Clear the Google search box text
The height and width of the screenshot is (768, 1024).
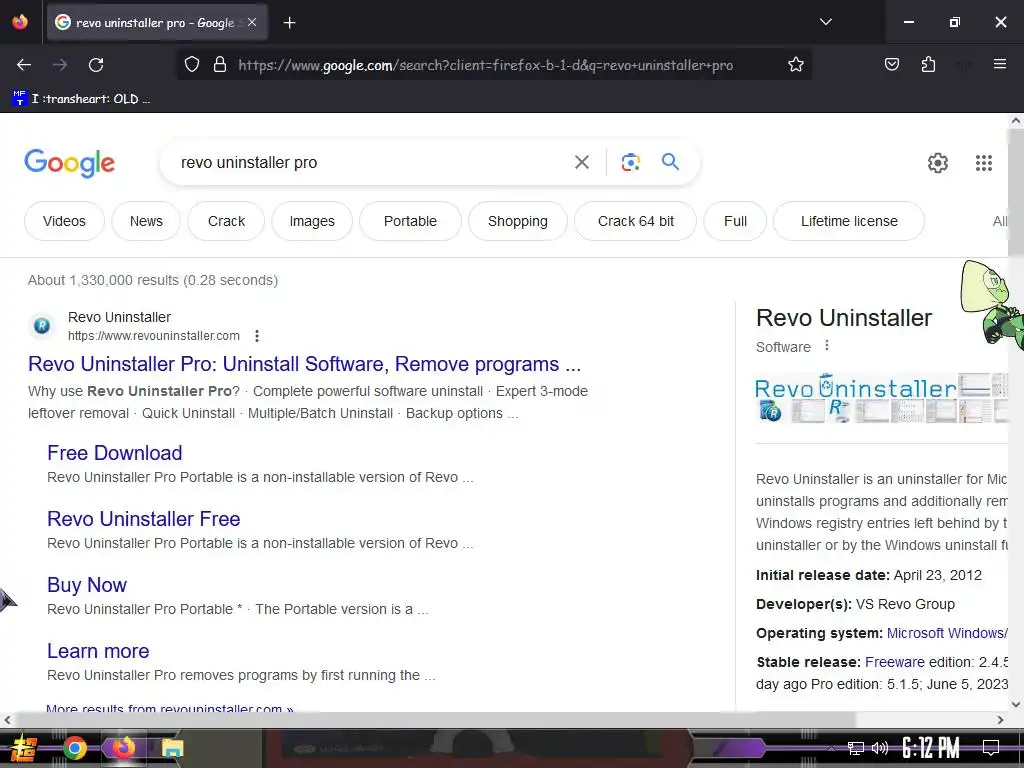click(x=581, y=162)
